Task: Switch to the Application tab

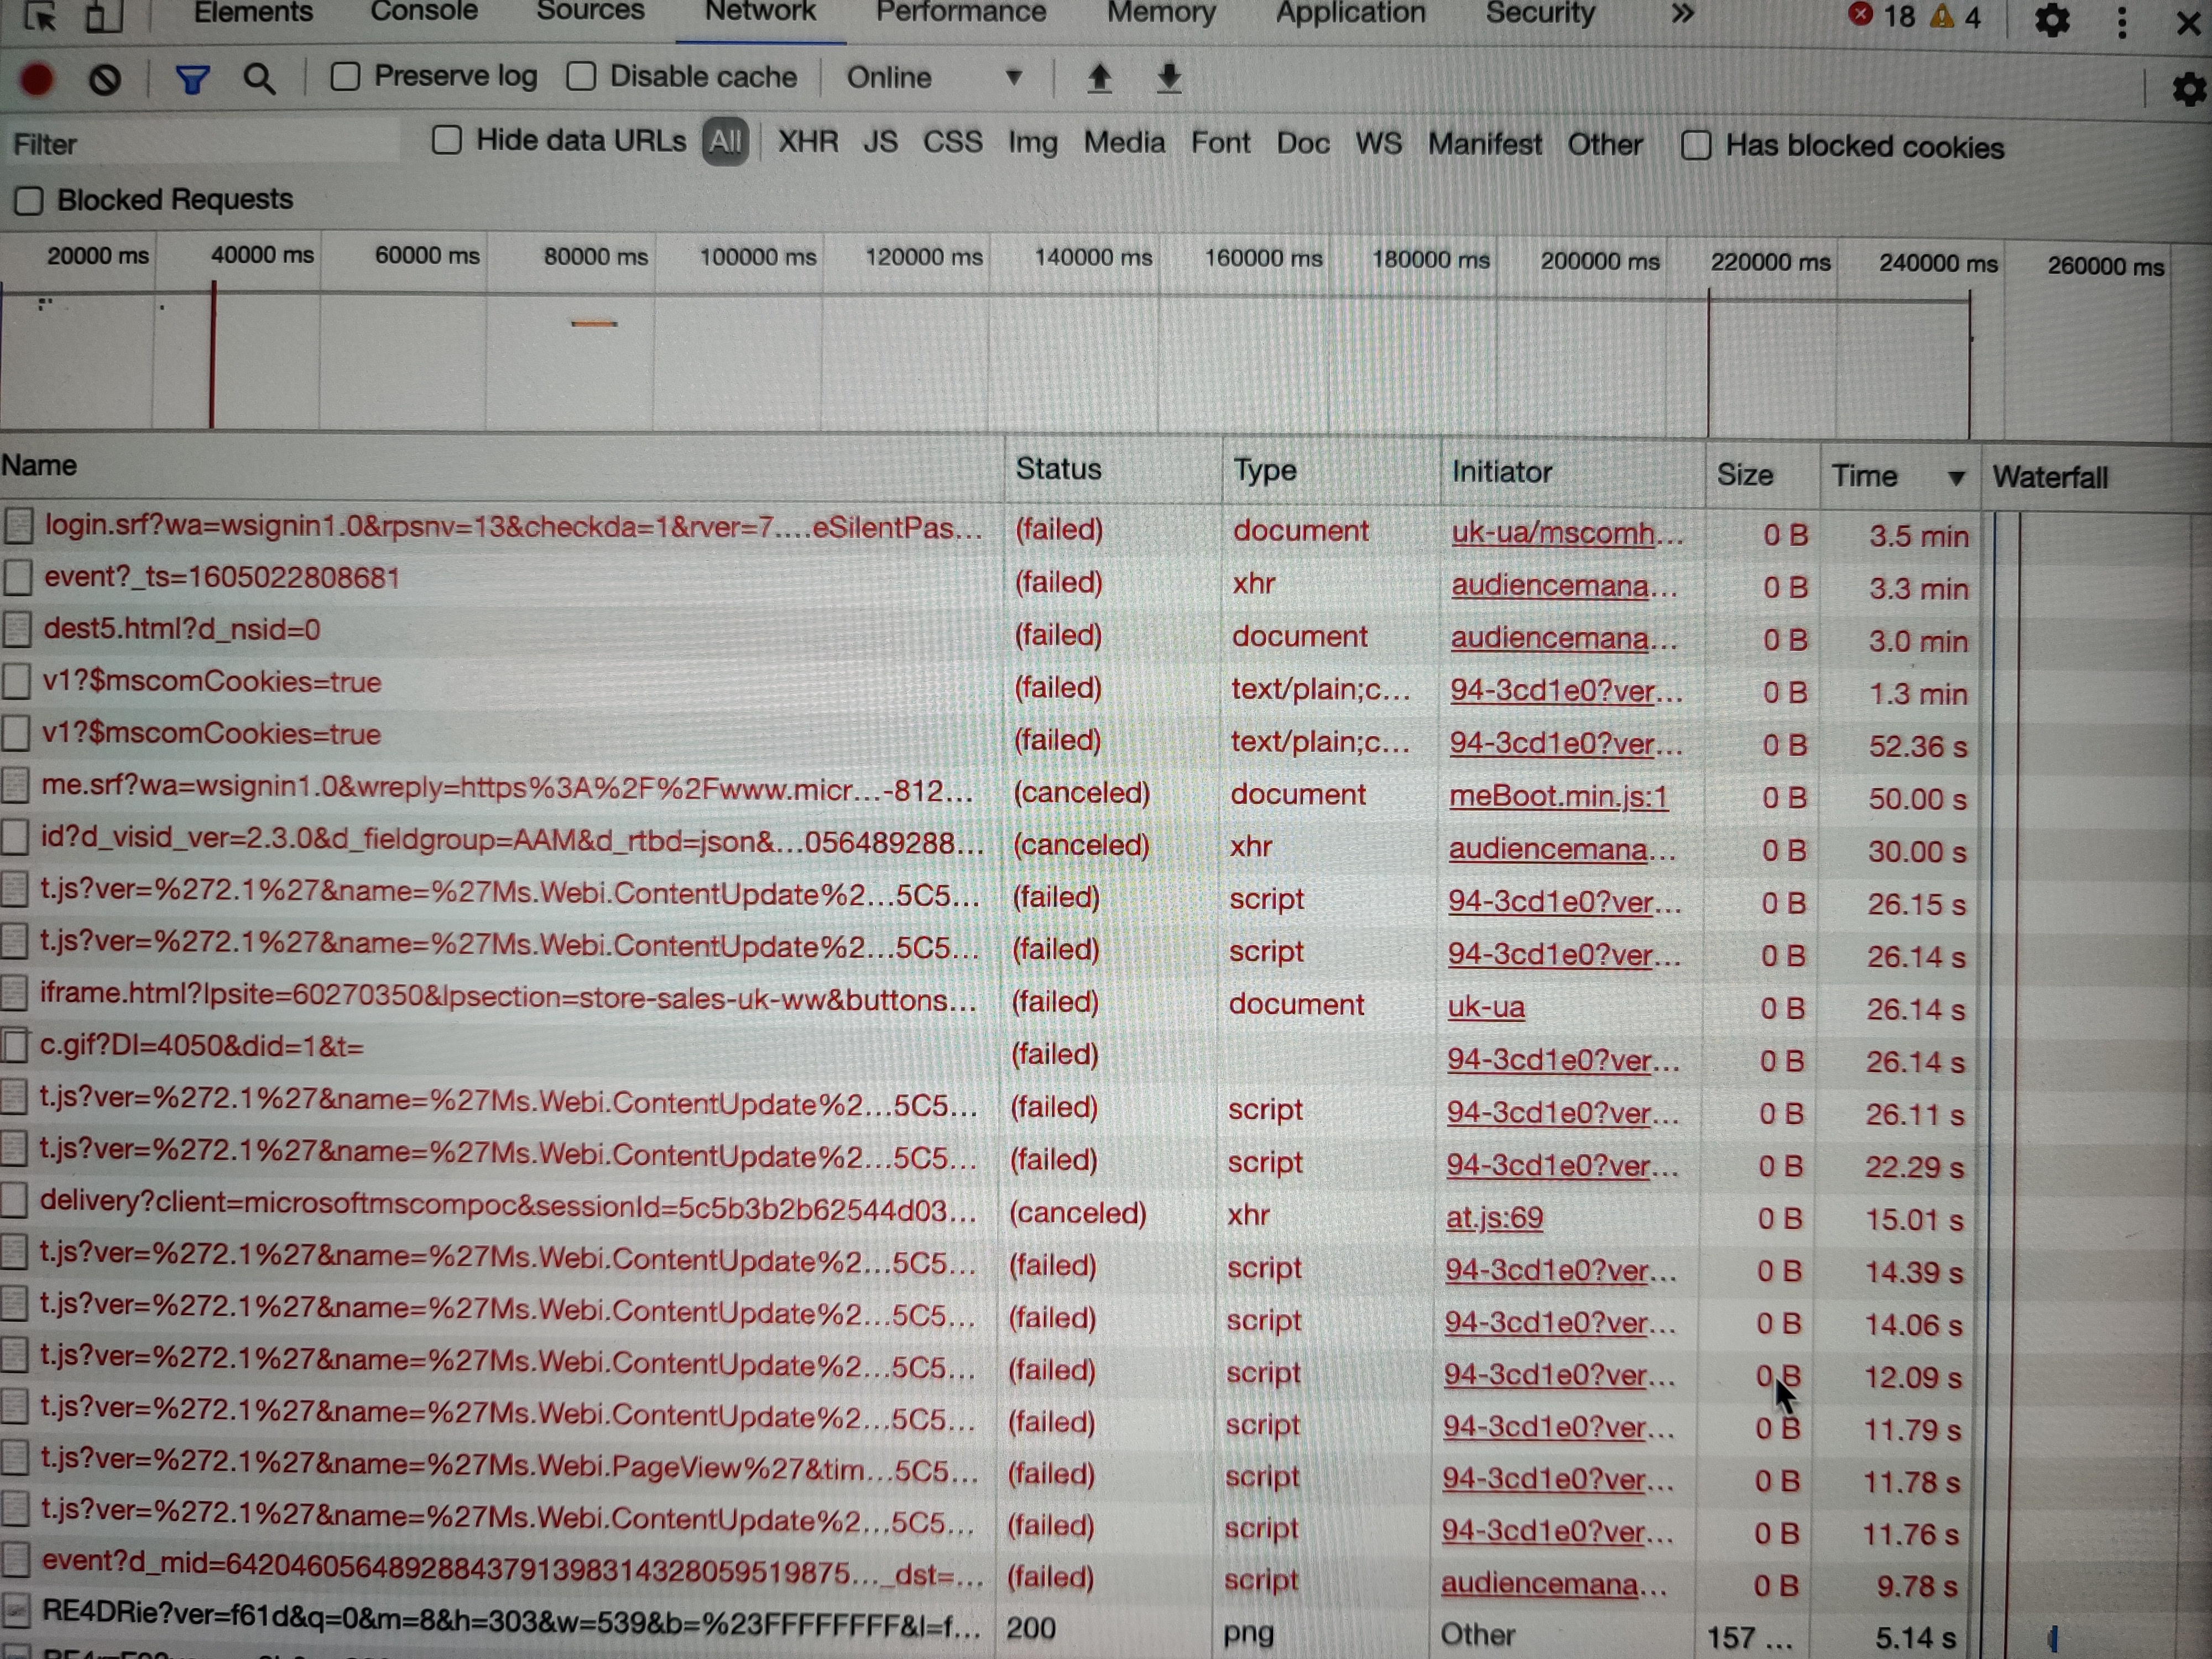Action: pyautogui.click(x=1350, y=13)
